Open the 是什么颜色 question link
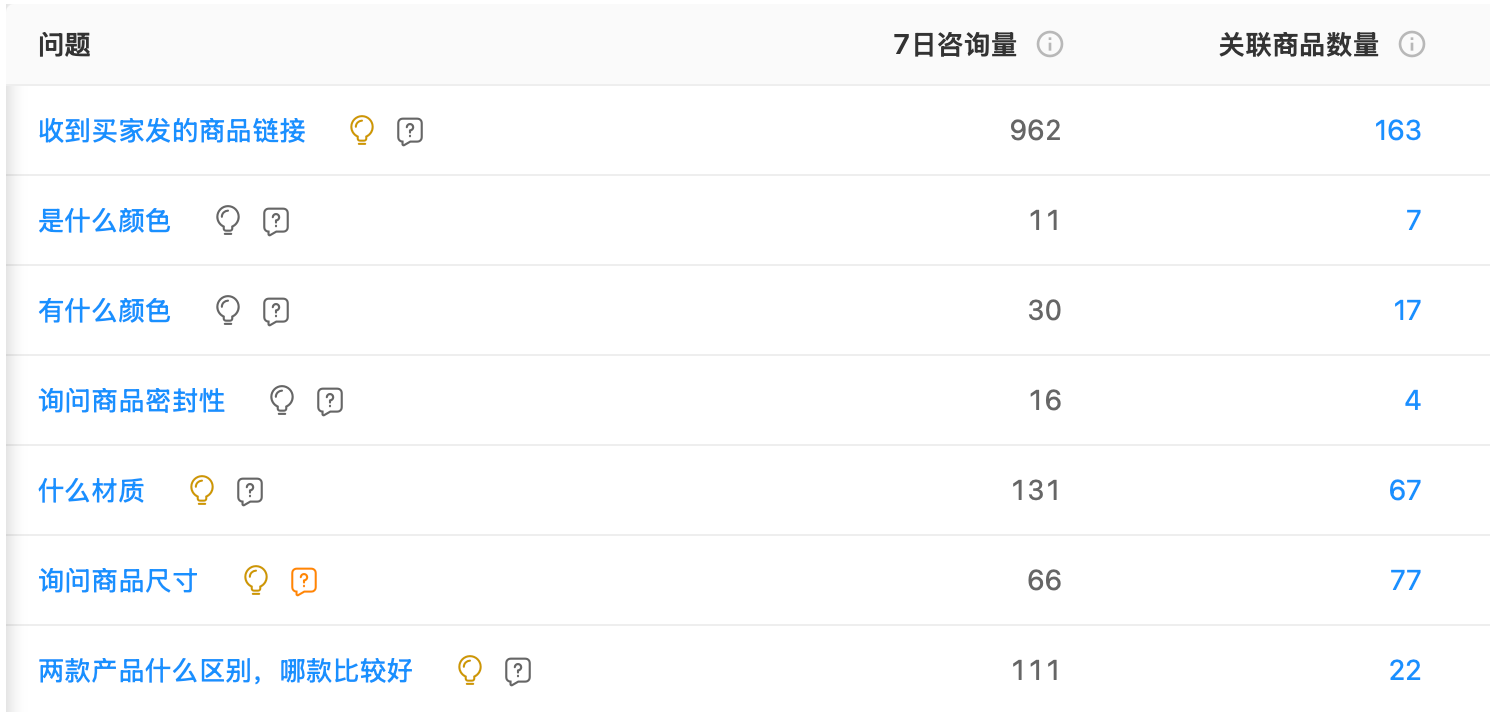The image size is (1490, 712). (x=104, y=220)
